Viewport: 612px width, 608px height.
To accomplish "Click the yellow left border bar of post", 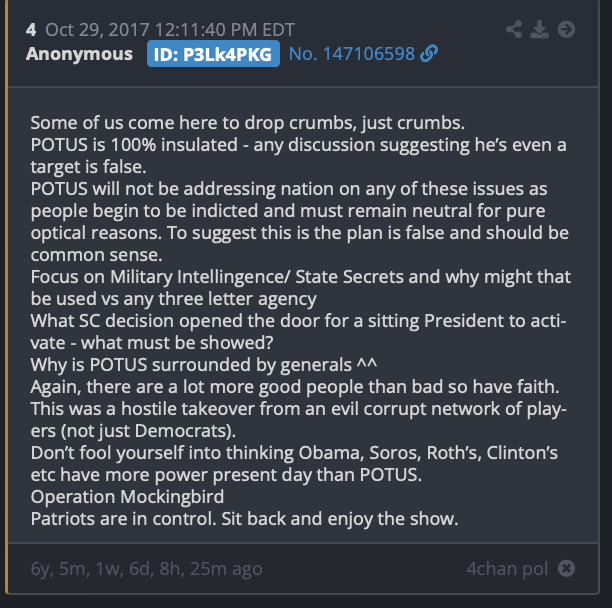I will [x=6, y=297].
